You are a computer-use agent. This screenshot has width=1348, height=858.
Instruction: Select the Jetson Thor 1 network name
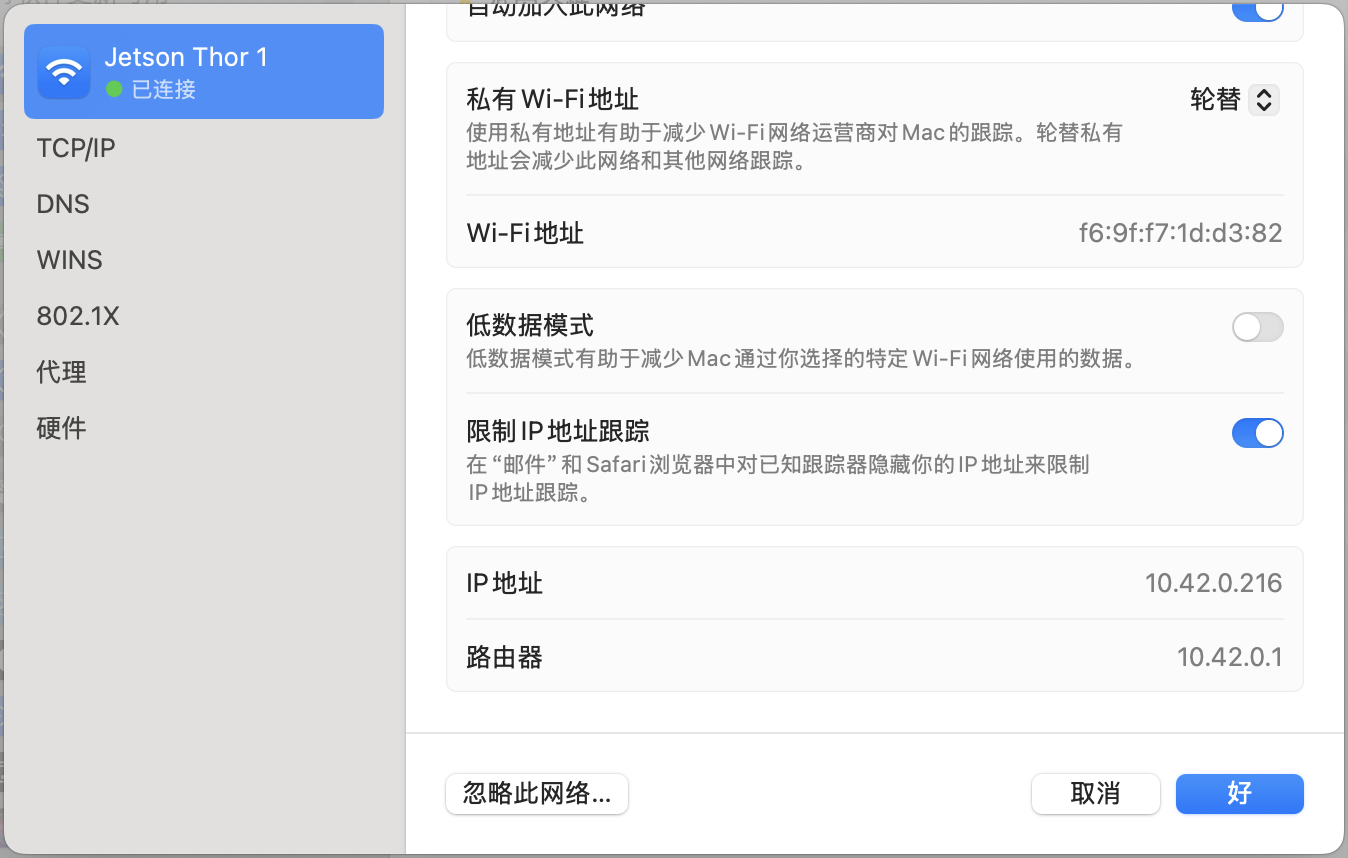(186, 57)
